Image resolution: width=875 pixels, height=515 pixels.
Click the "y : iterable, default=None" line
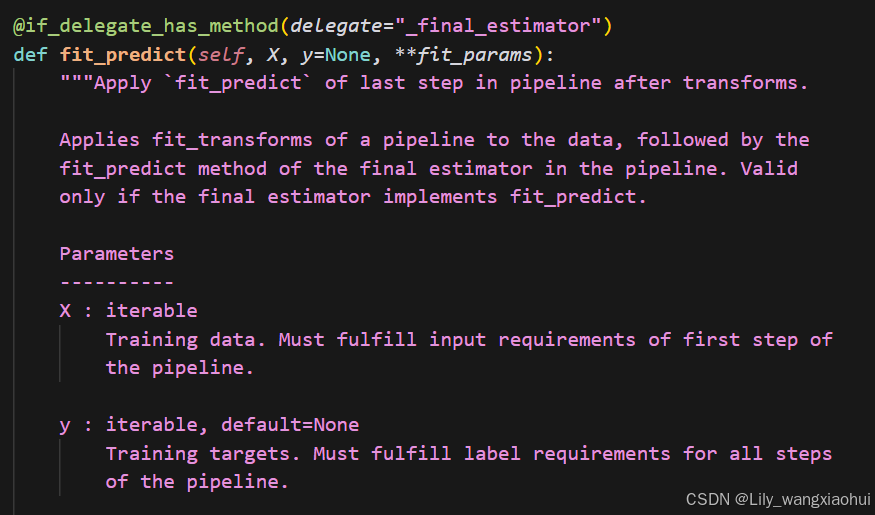[209, 425]
